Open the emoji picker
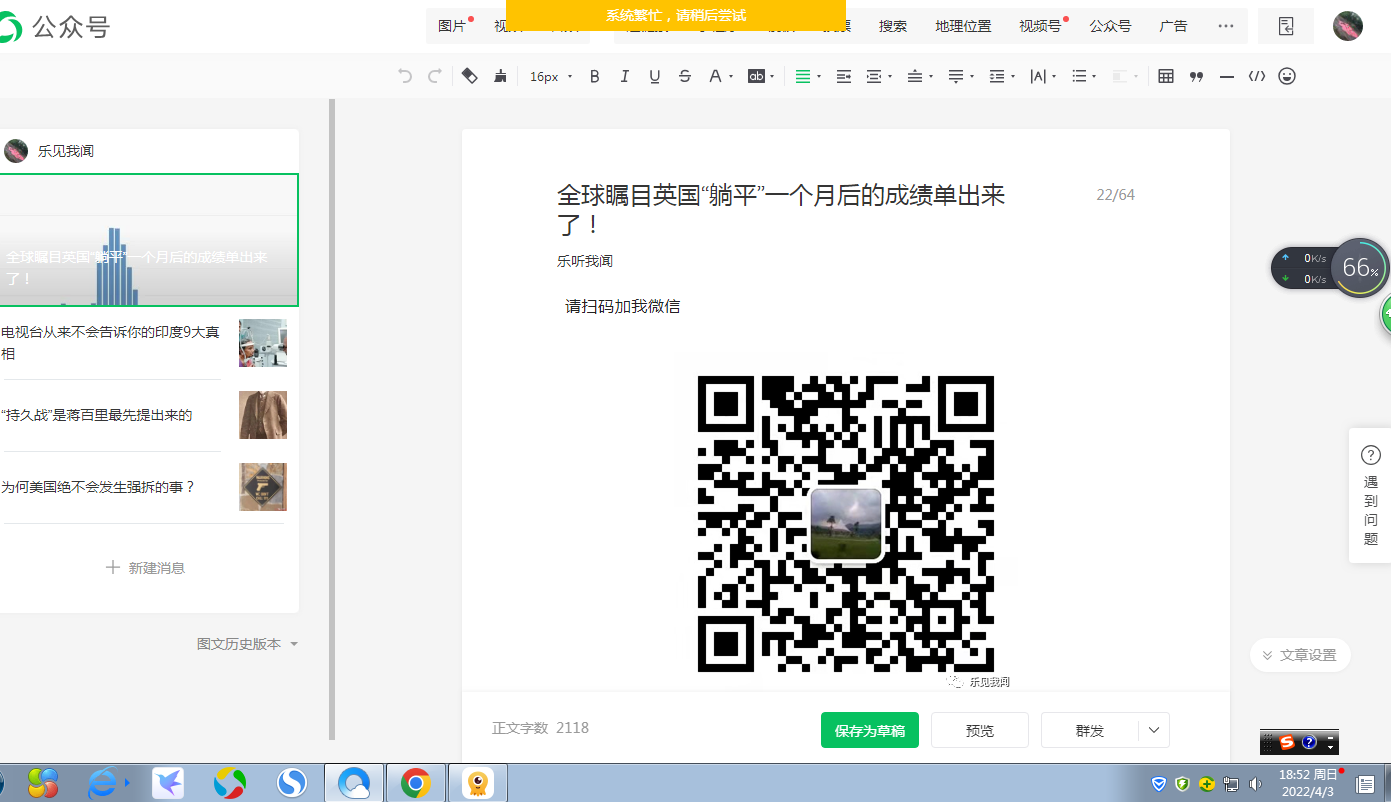 coord(1287,76)
